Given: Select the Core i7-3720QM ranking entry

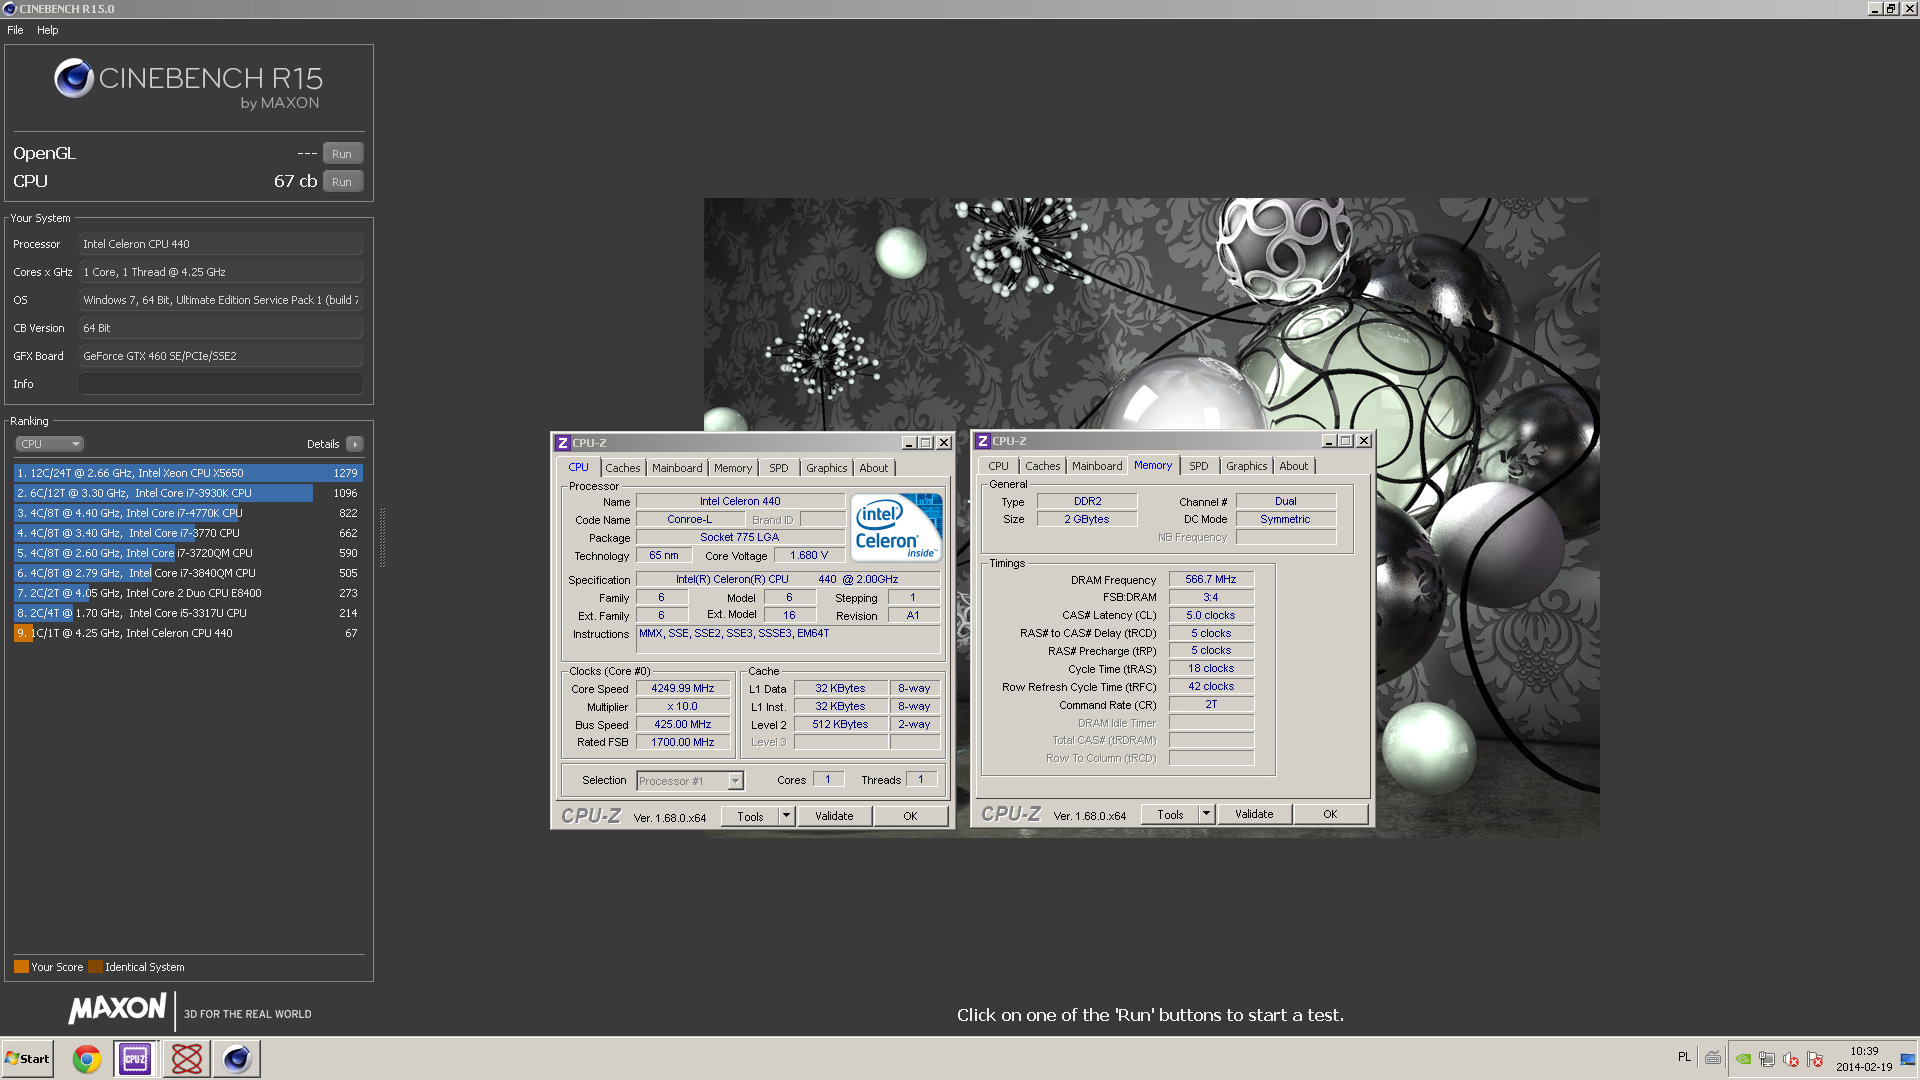Looking at the screenshot, I should click(188, 553).
